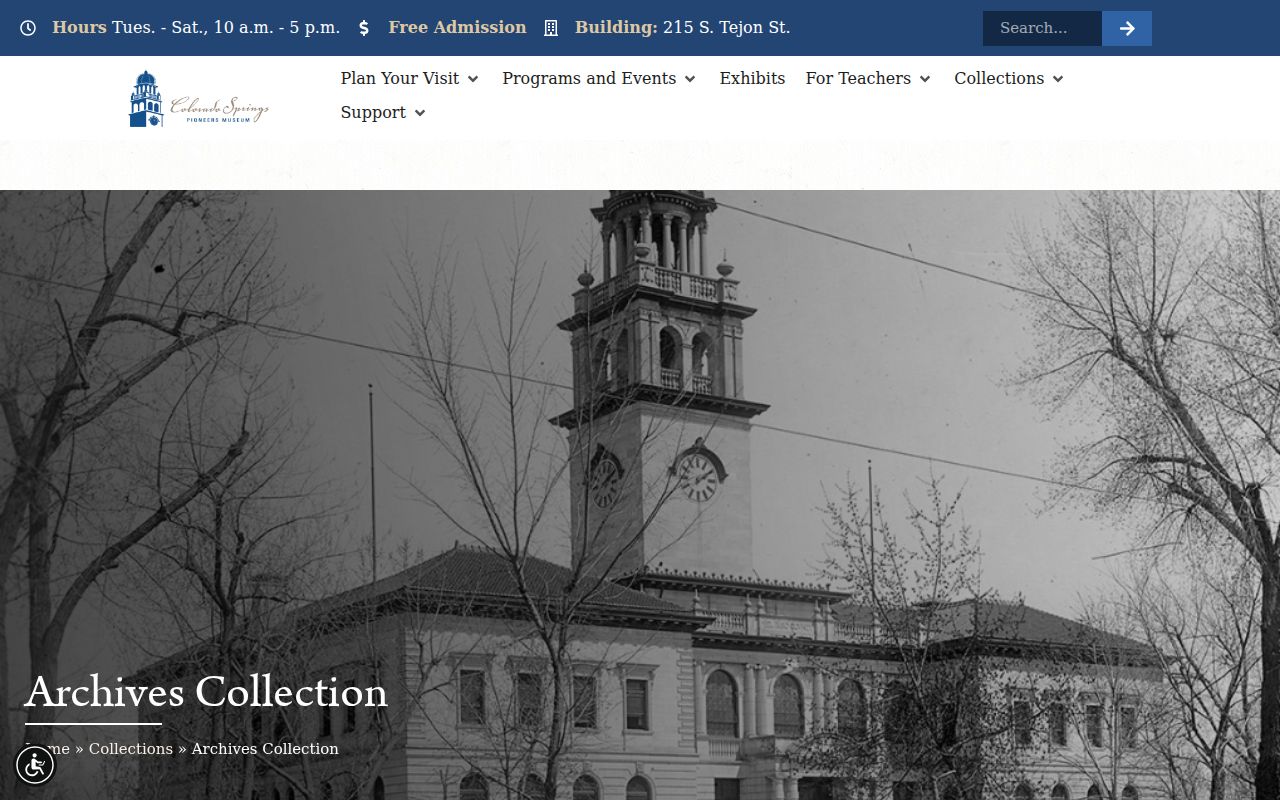Click the clock icon beside Hours
The width and height of the screenshot is (1280, 800).
(x=28, y=28)
